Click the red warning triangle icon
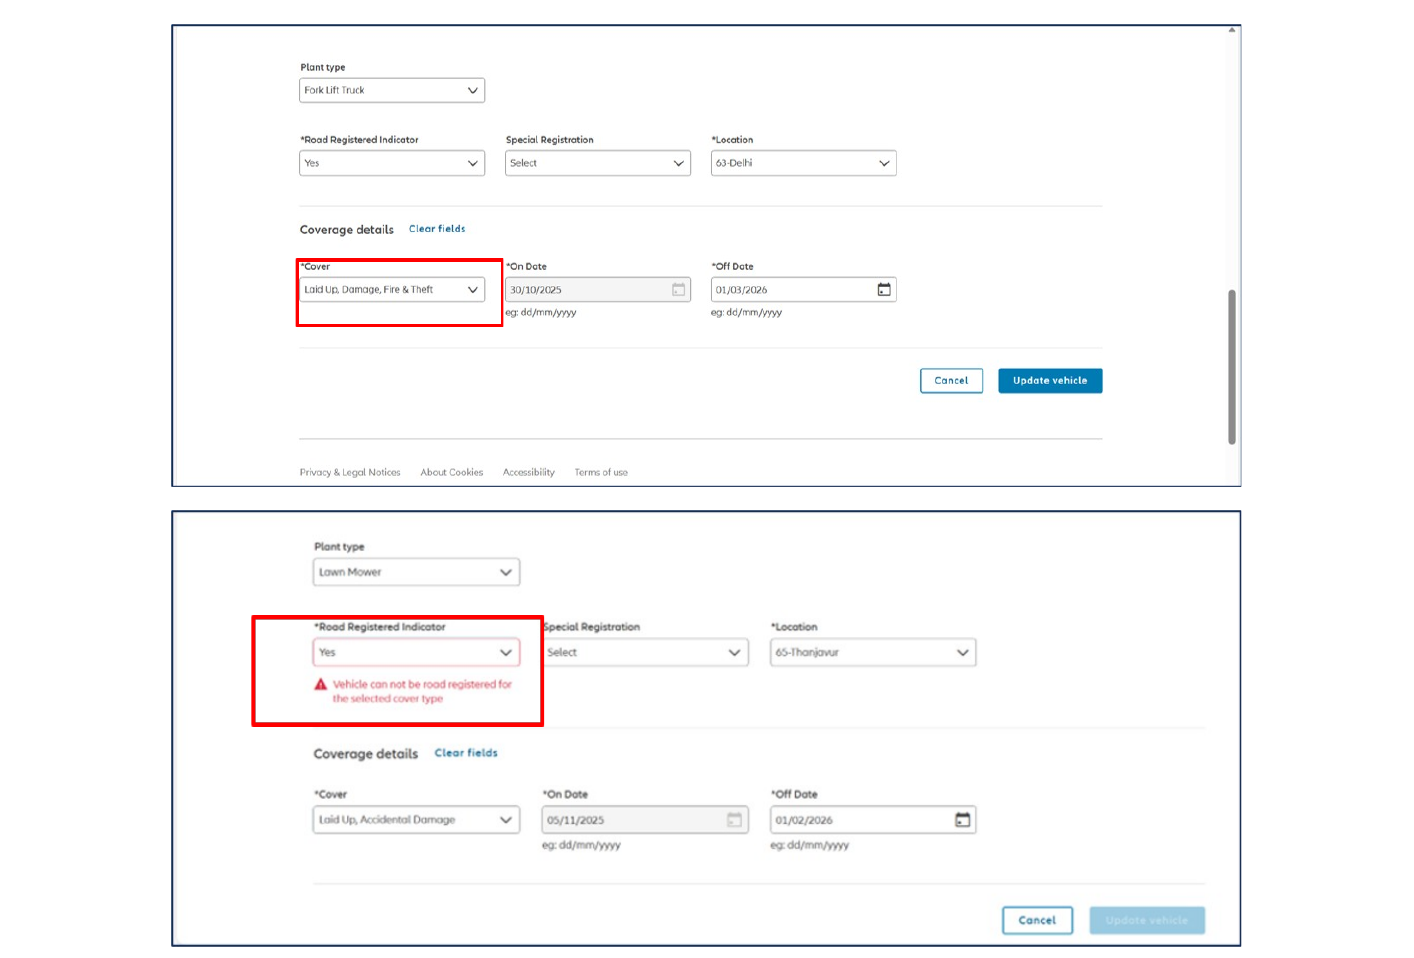1414x958 pixels. (x=321, y=685)
